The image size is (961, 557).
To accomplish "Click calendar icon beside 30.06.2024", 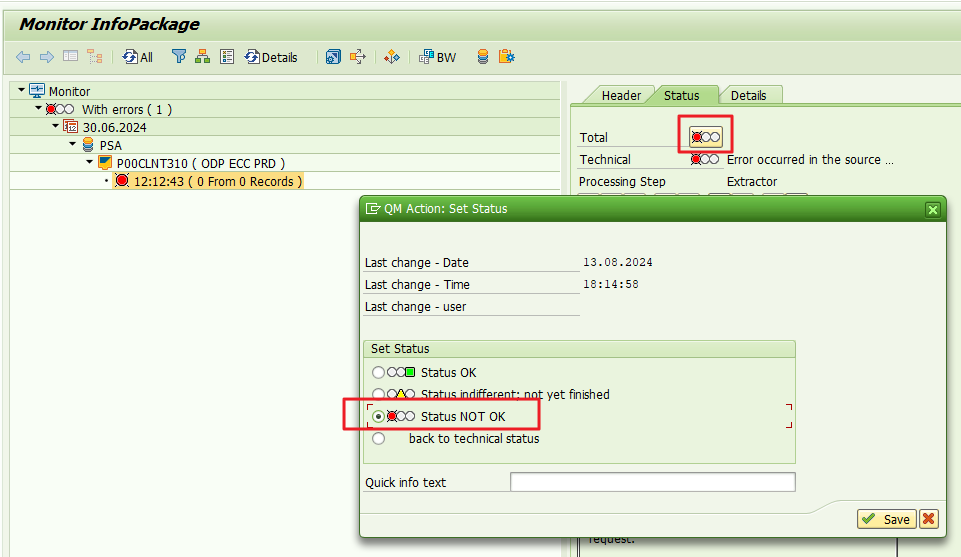I will pos(71,127).
